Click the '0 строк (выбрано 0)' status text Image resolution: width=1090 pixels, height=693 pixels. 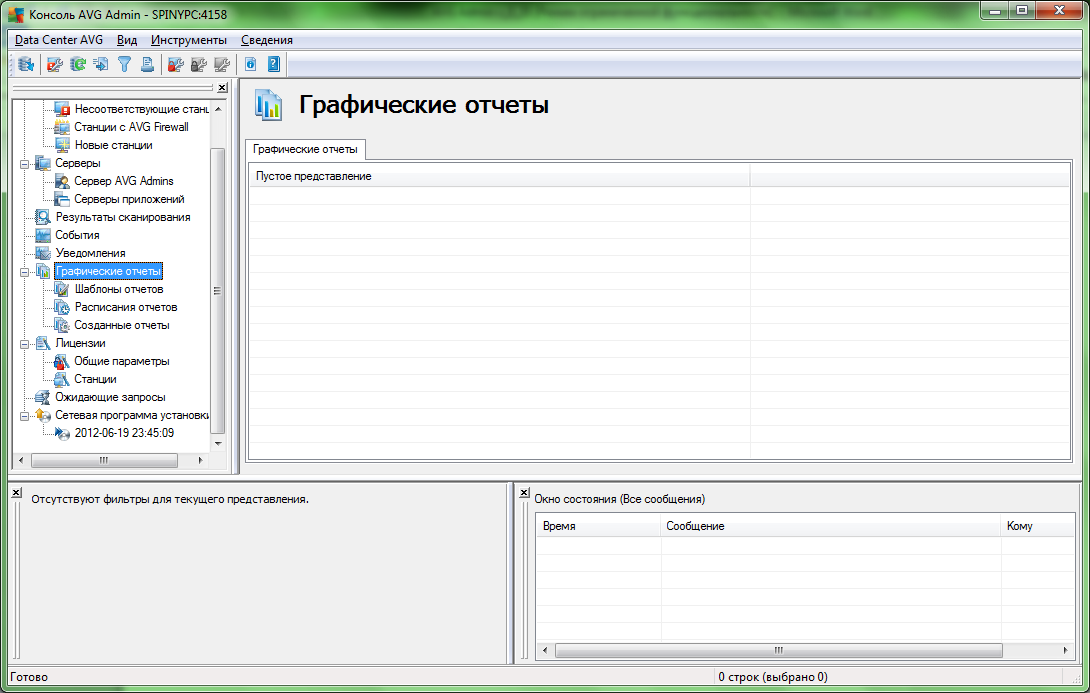[x=773, y=677]
